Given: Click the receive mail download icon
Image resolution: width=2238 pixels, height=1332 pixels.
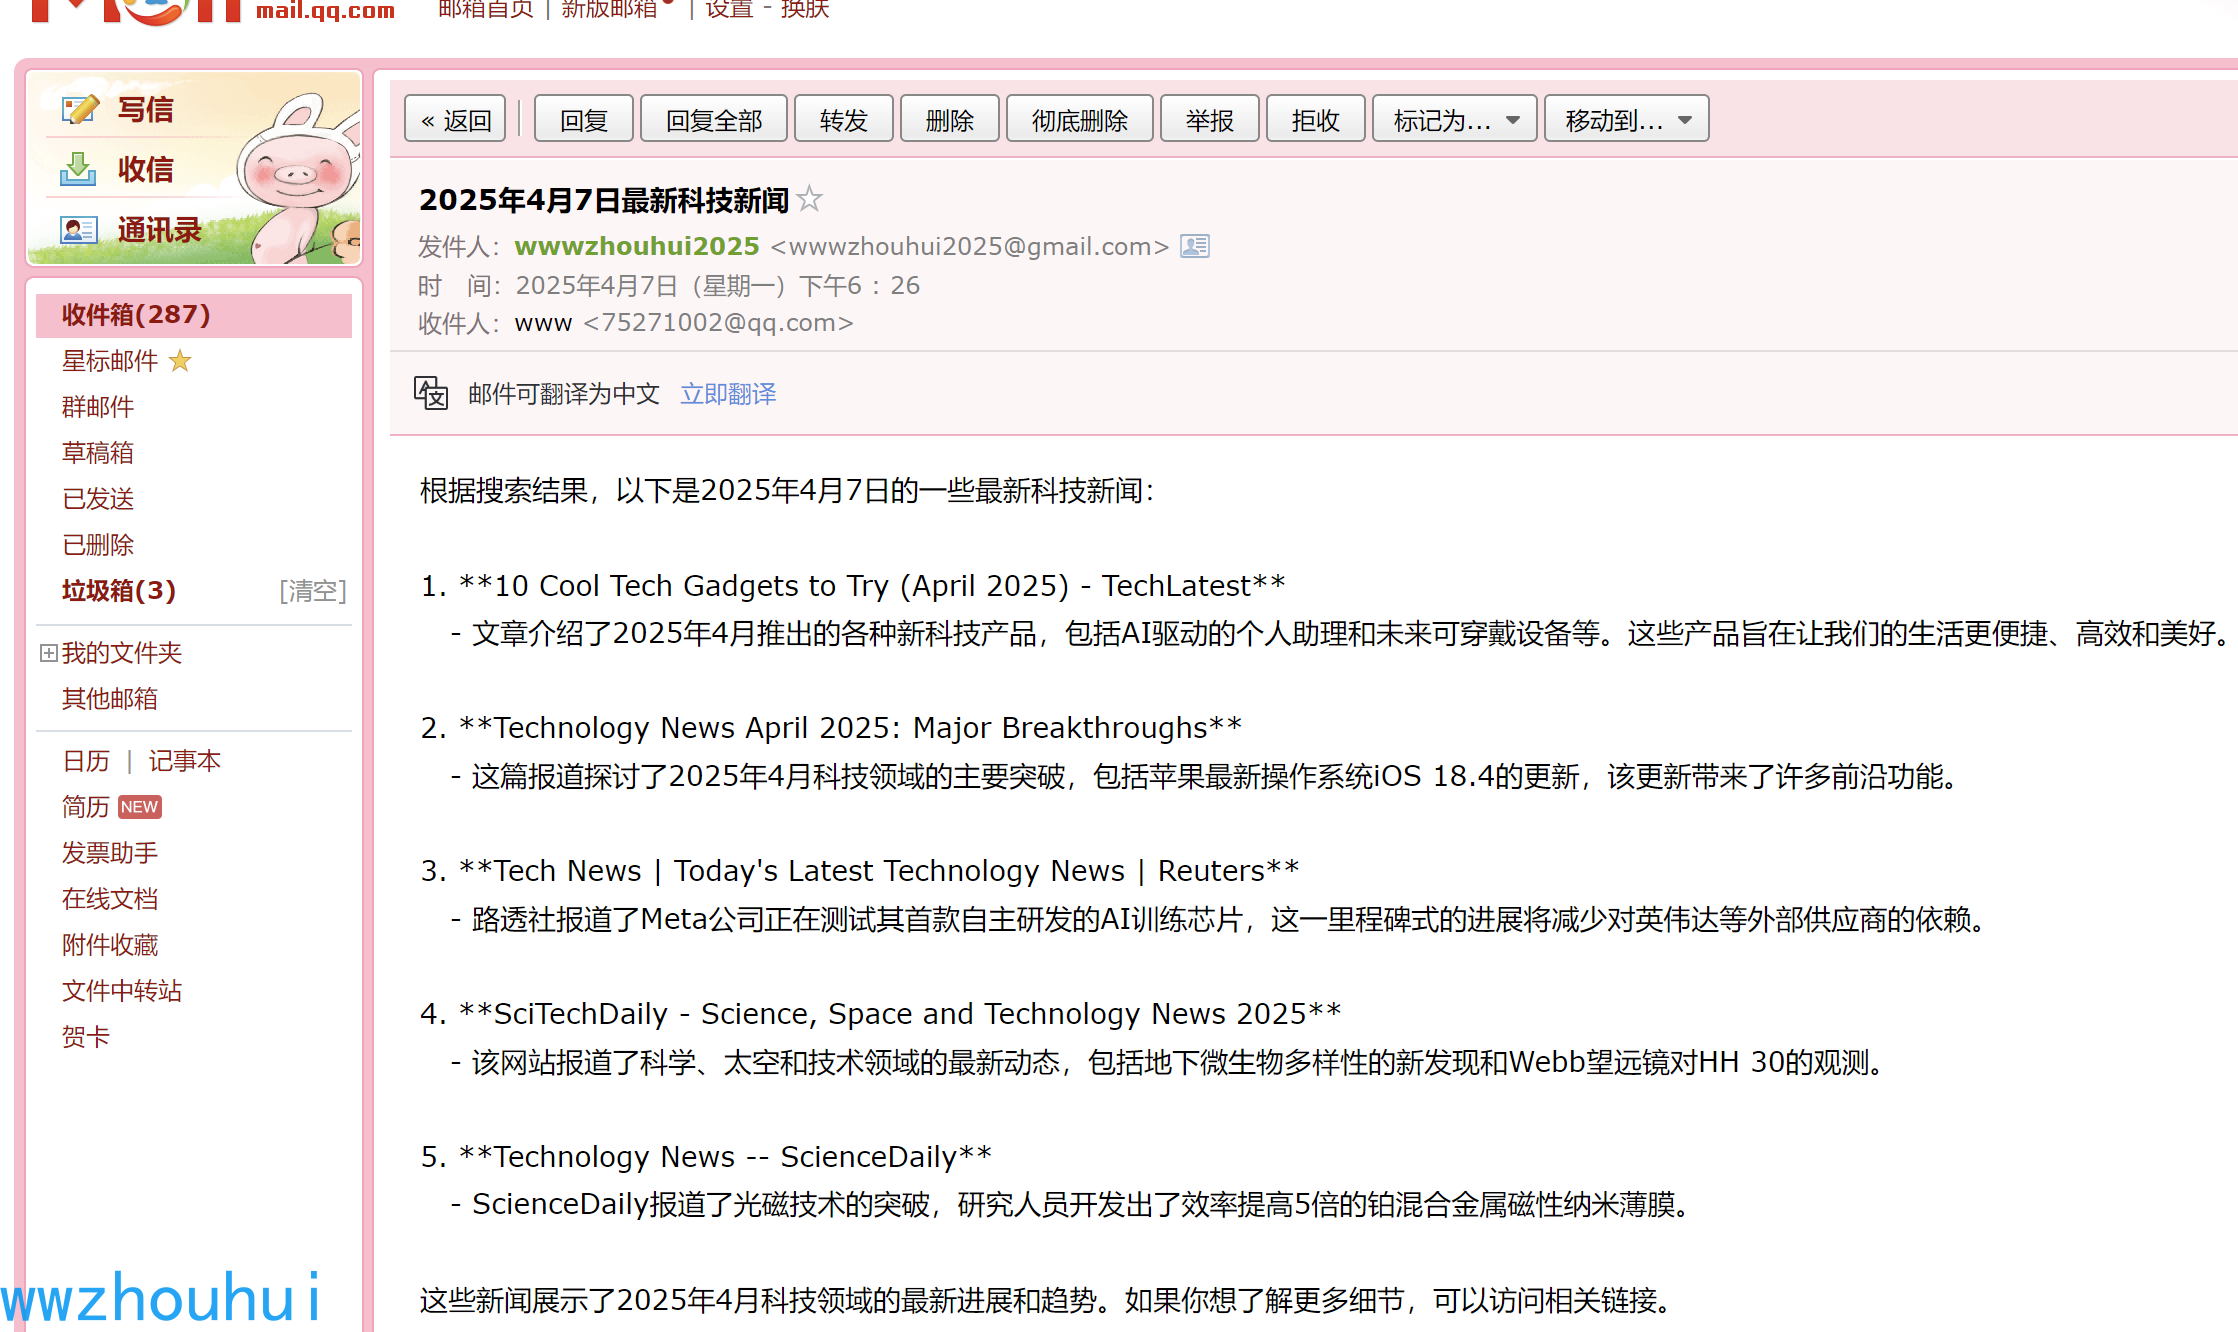Looking at the screenshot, I should [x=78, y=169].
